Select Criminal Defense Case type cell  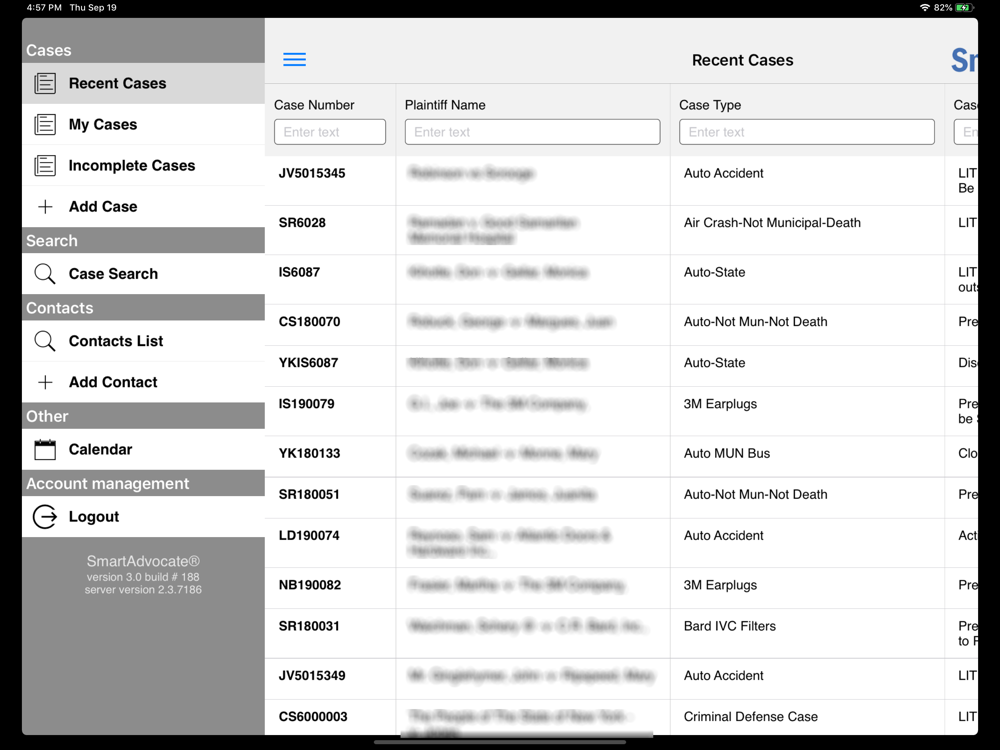[x=750, y=717]
